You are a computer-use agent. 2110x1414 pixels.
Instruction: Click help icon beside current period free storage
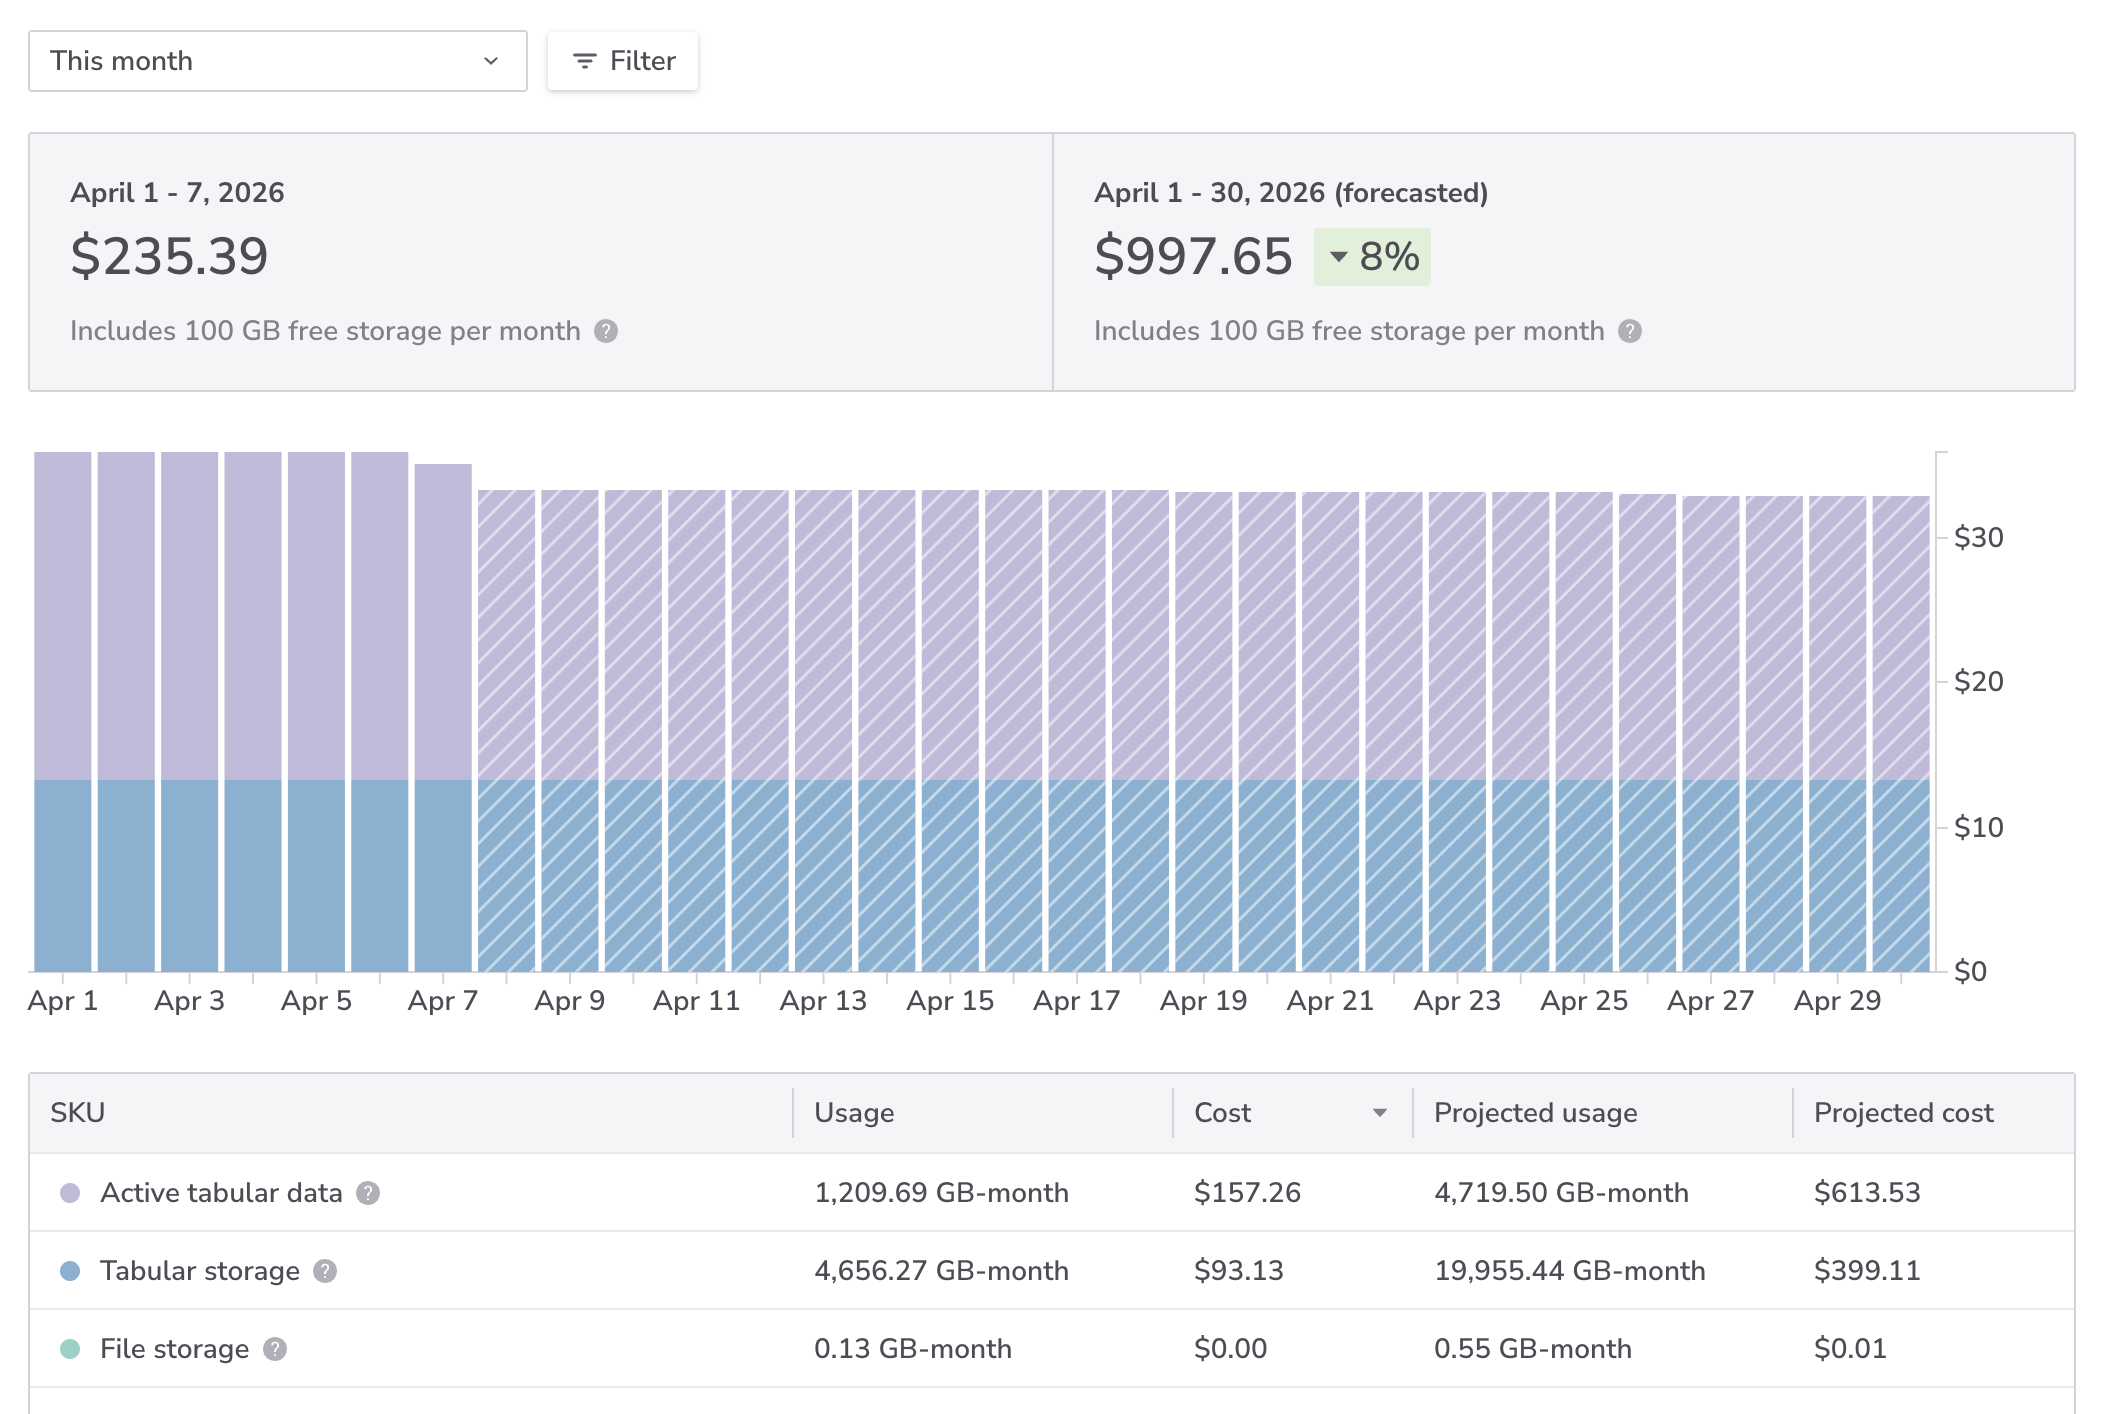(x=606, y=331)
